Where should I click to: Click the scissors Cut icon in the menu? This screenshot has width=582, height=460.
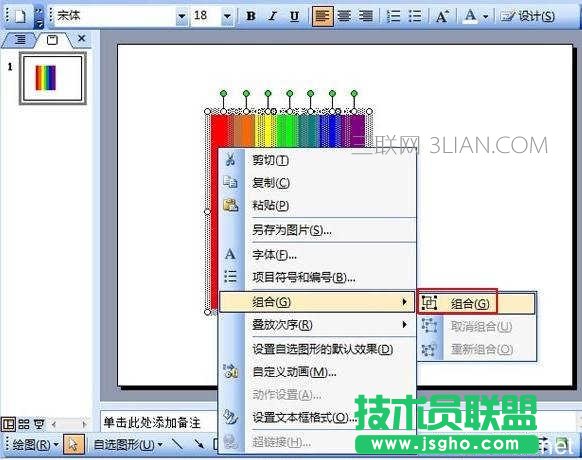[x=230, y=160]
